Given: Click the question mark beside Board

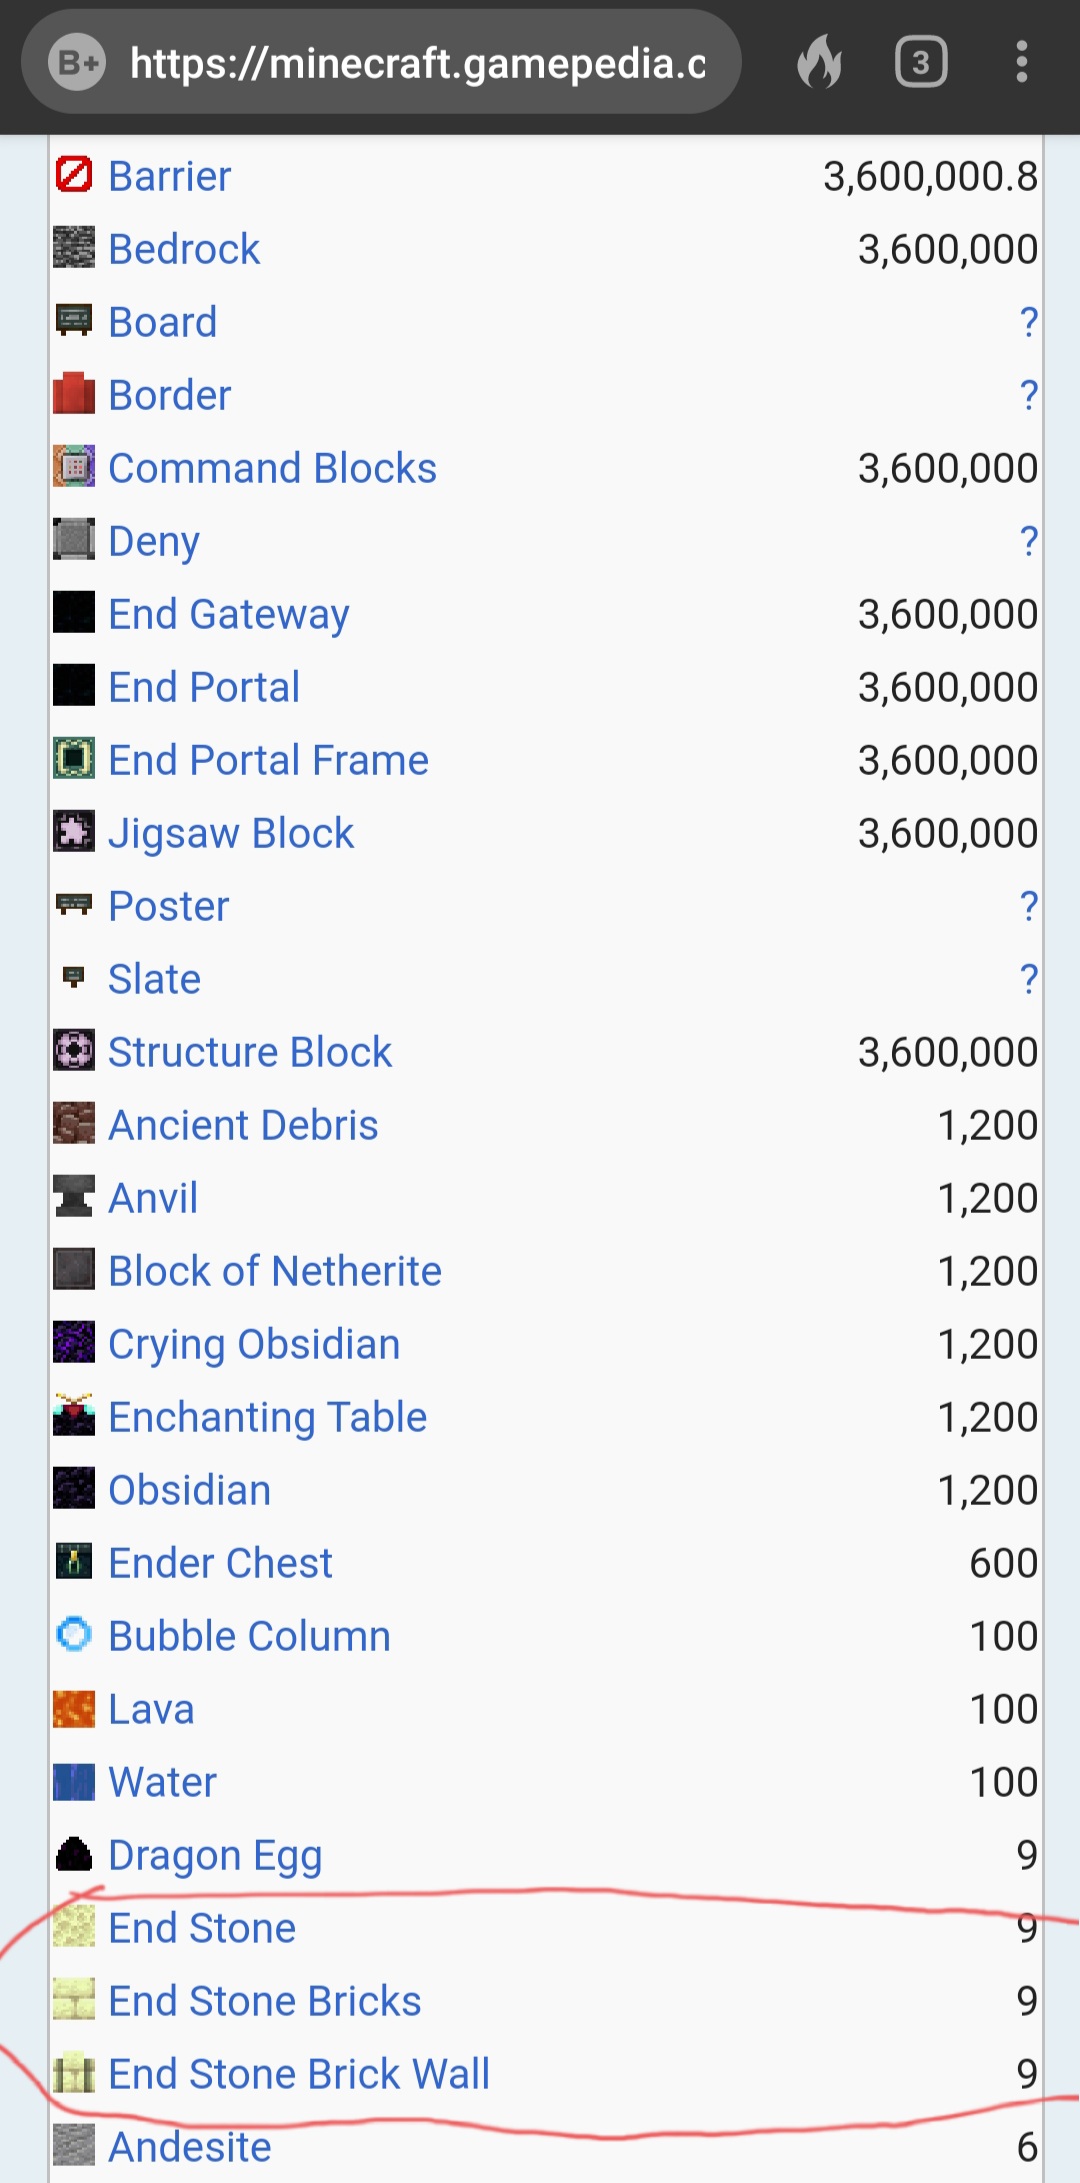Looking at the screenshot, I should [x=1028, y=322].
